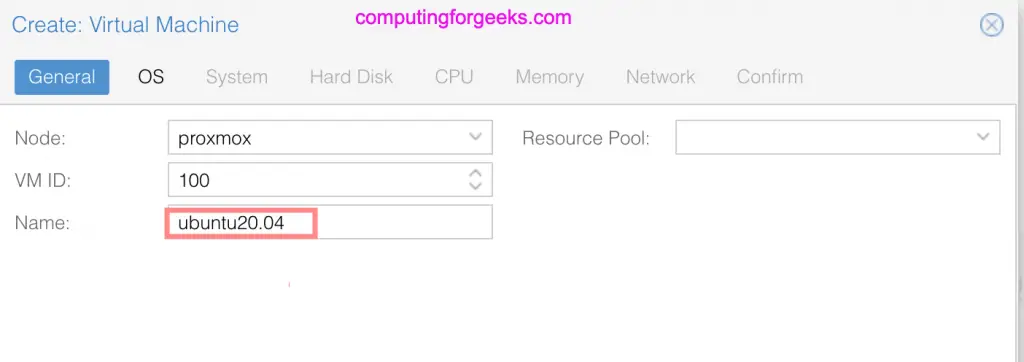Click the Create: Virtual Machine title

(x=125, y=25)
